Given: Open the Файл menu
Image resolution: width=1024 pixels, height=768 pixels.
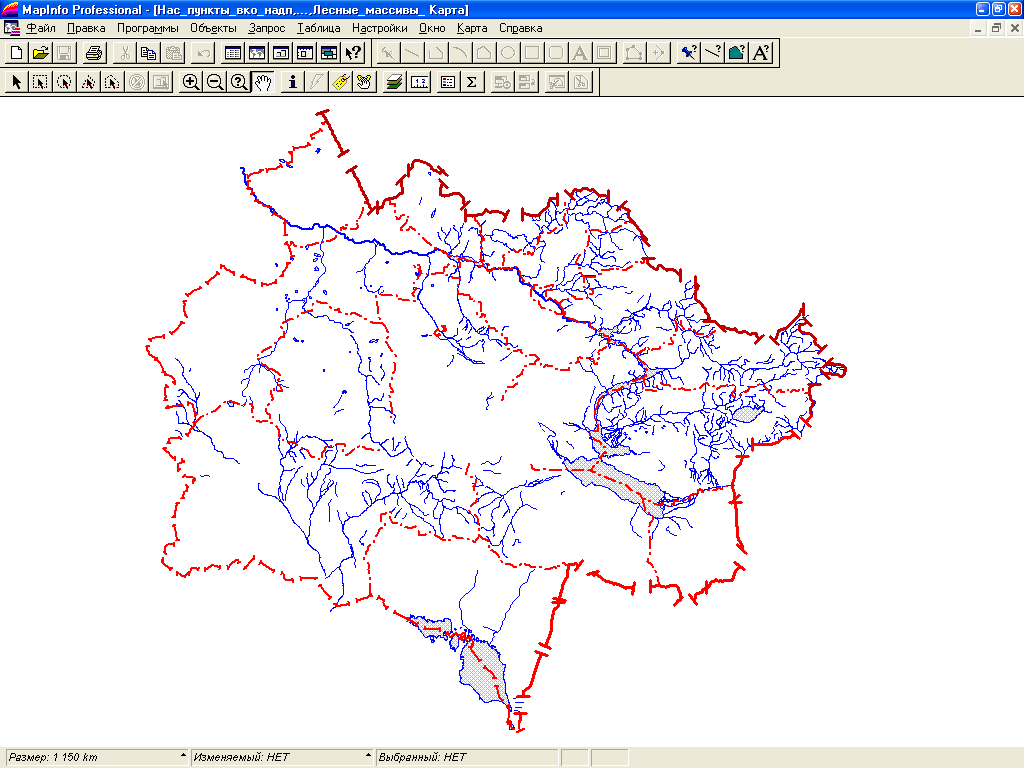Looking at the screenshot, I should 42,28.
